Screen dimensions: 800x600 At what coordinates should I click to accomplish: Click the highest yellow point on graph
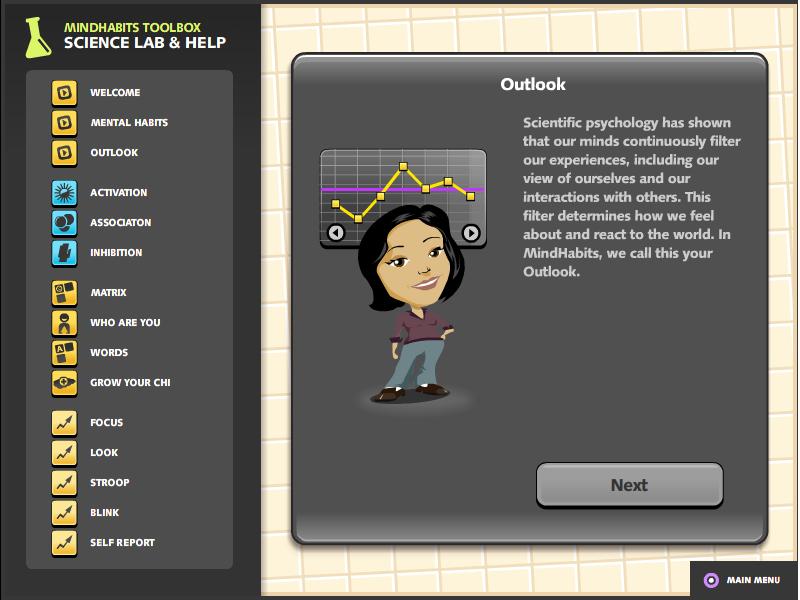pyautogui.click(x=404, y=166)
